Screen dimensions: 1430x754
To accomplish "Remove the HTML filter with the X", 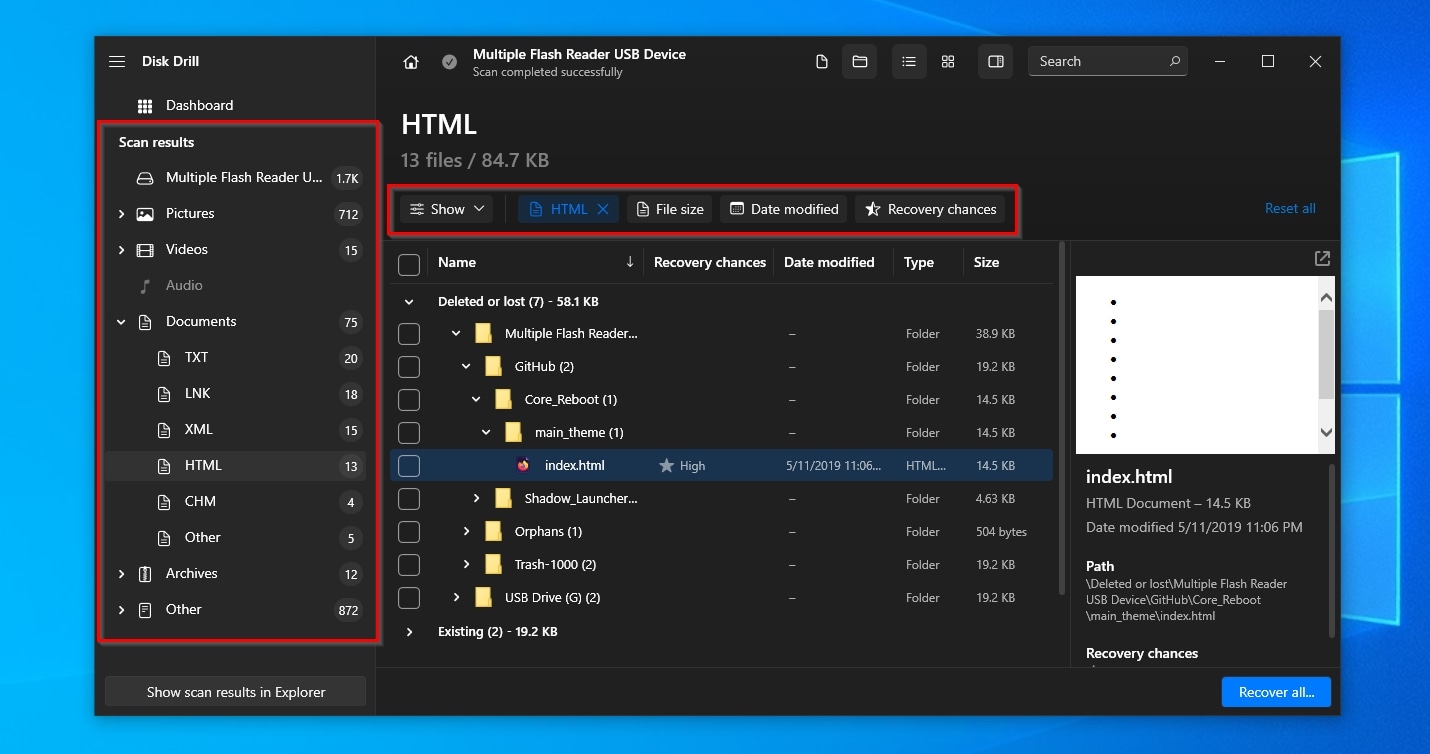I will (603, 209).
